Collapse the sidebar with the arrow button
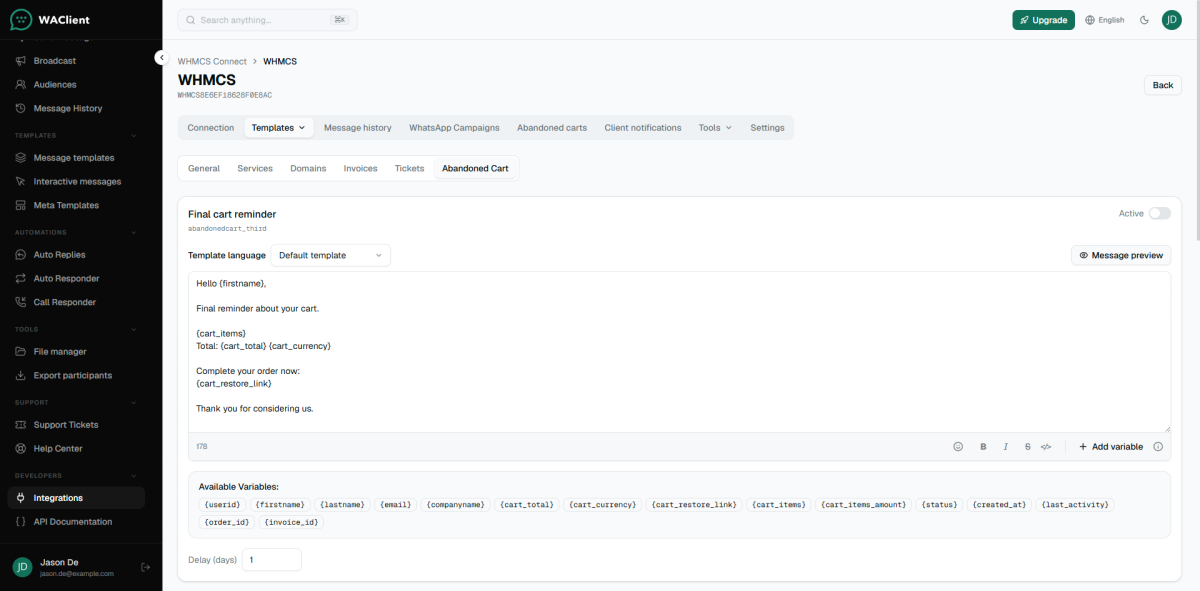1200x591 pixels. click(161, 58)
